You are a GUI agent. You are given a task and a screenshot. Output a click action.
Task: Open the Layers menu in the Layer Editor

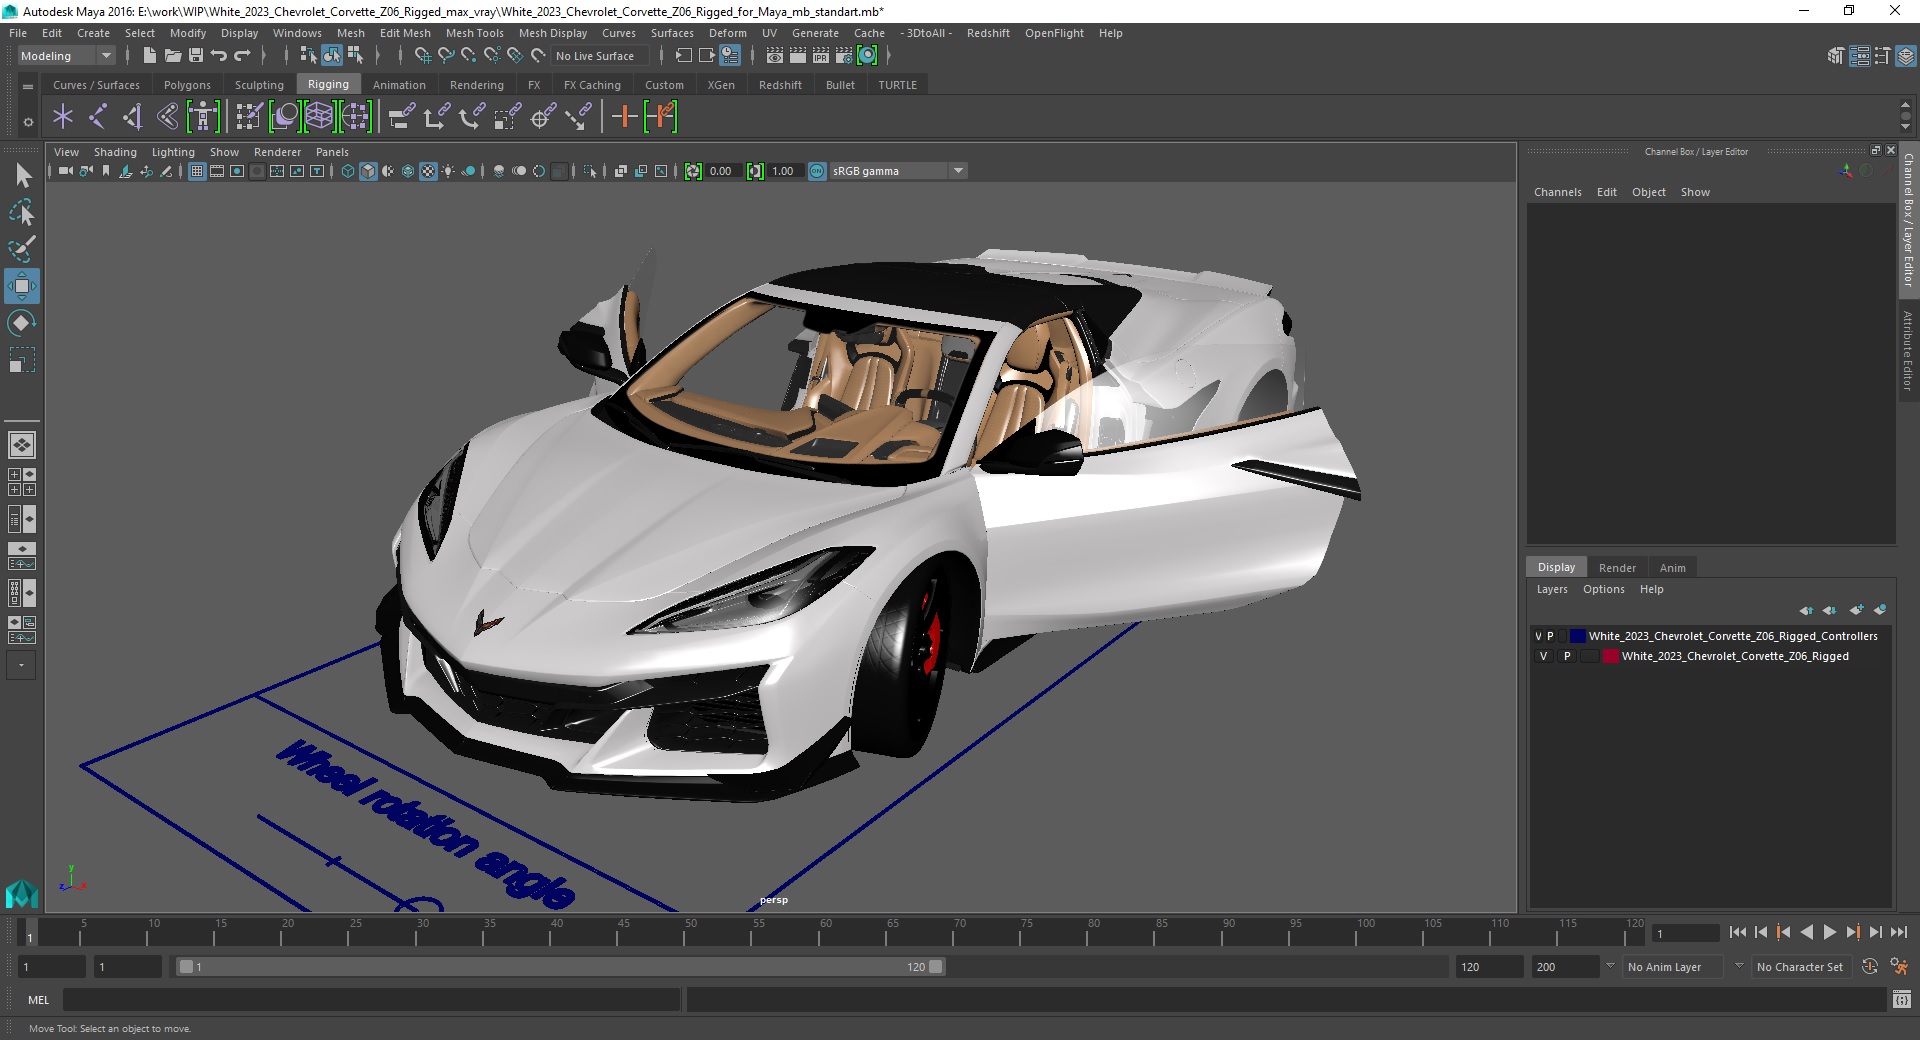1552,590
